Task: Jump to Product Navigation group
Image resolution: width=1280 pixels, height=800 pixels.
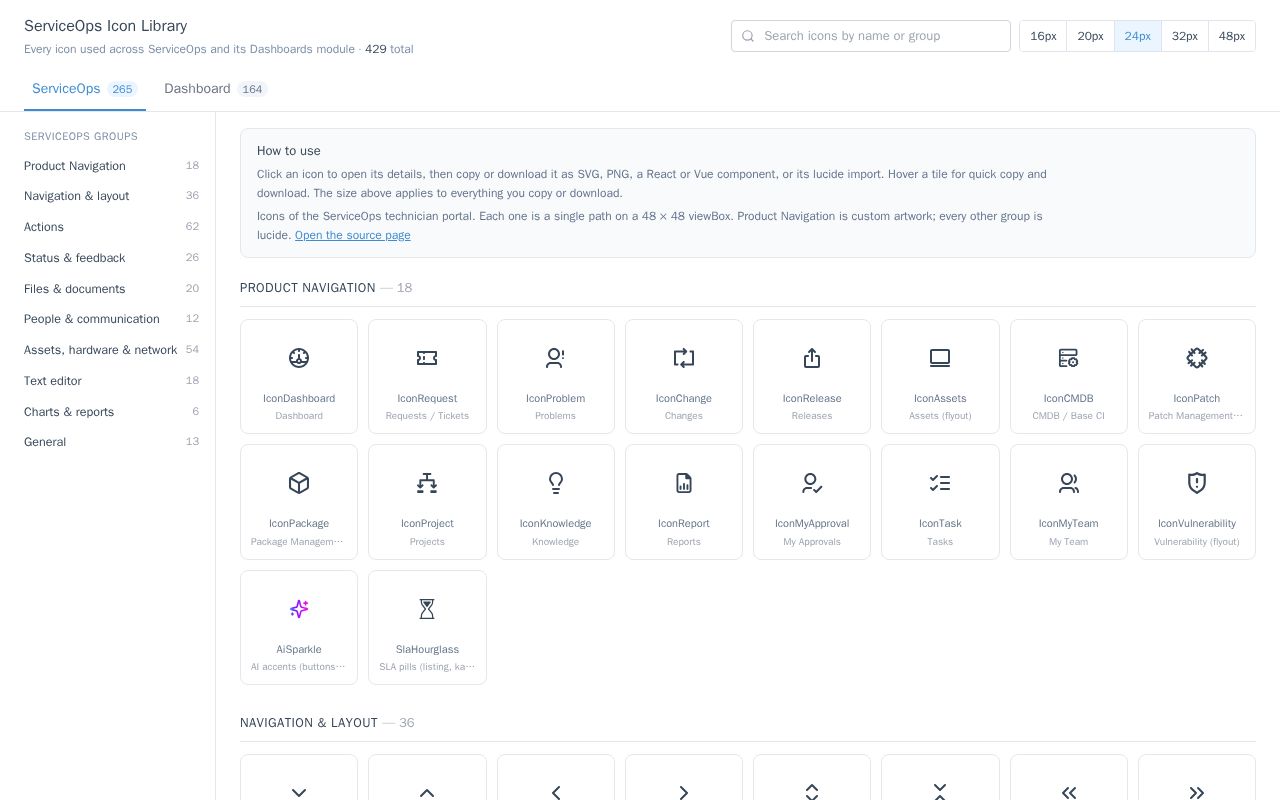Action: [x=111, y=166]
